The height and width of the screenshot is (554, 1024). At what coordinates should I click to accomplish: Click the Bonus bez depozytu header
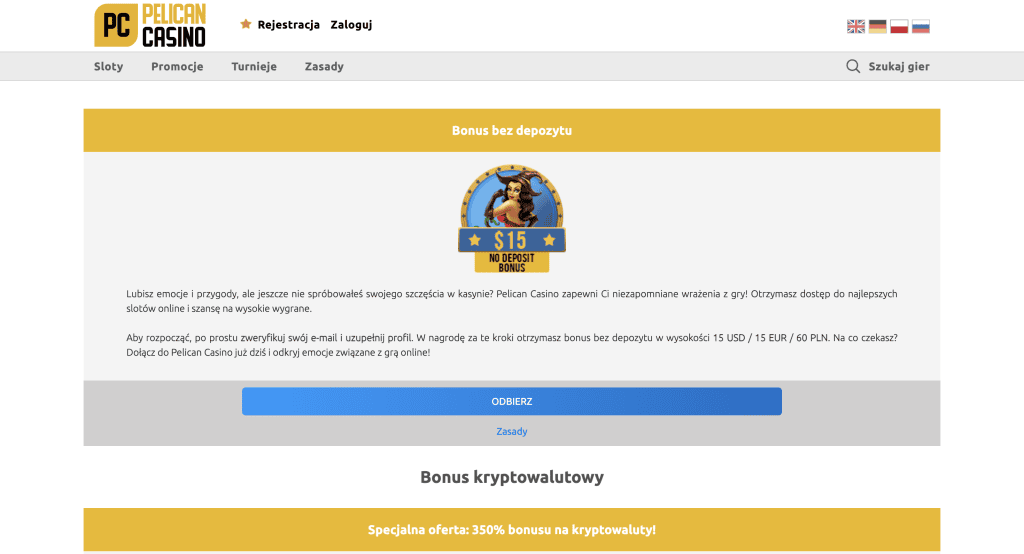511,130
